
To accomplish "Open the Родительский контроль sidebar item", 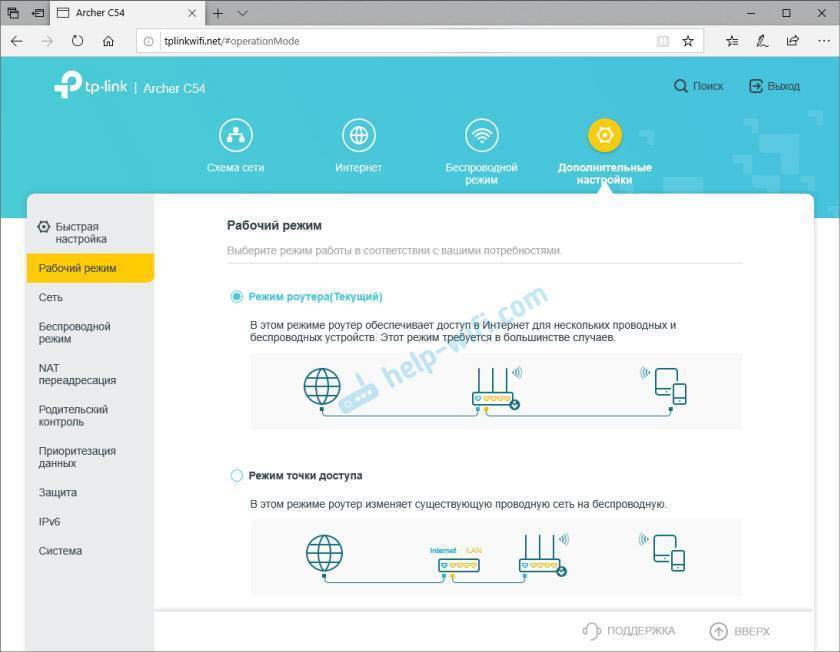I will click(x=91, y=416).
